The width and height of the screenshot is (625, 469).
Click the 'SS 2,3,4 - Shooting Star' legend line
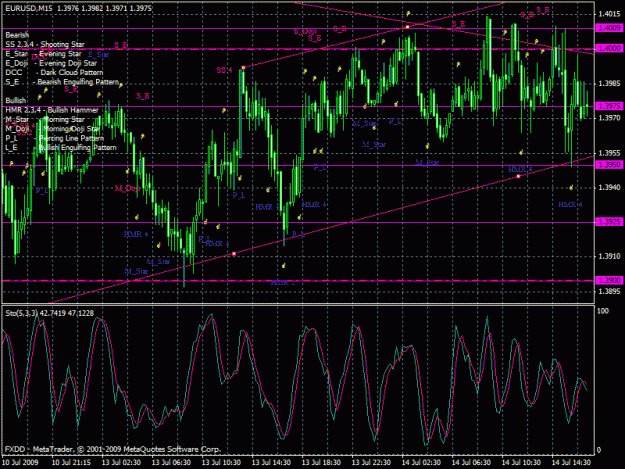pos(45,44)
